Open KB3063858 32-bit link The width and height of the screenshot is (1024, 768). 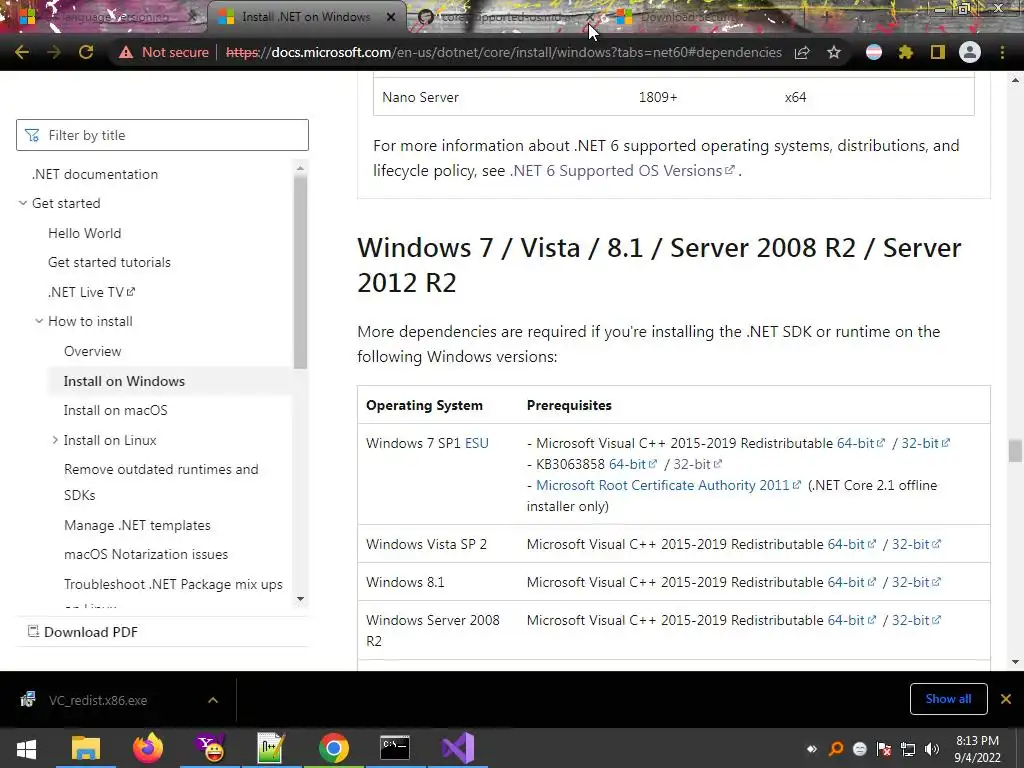coord(697,464)
